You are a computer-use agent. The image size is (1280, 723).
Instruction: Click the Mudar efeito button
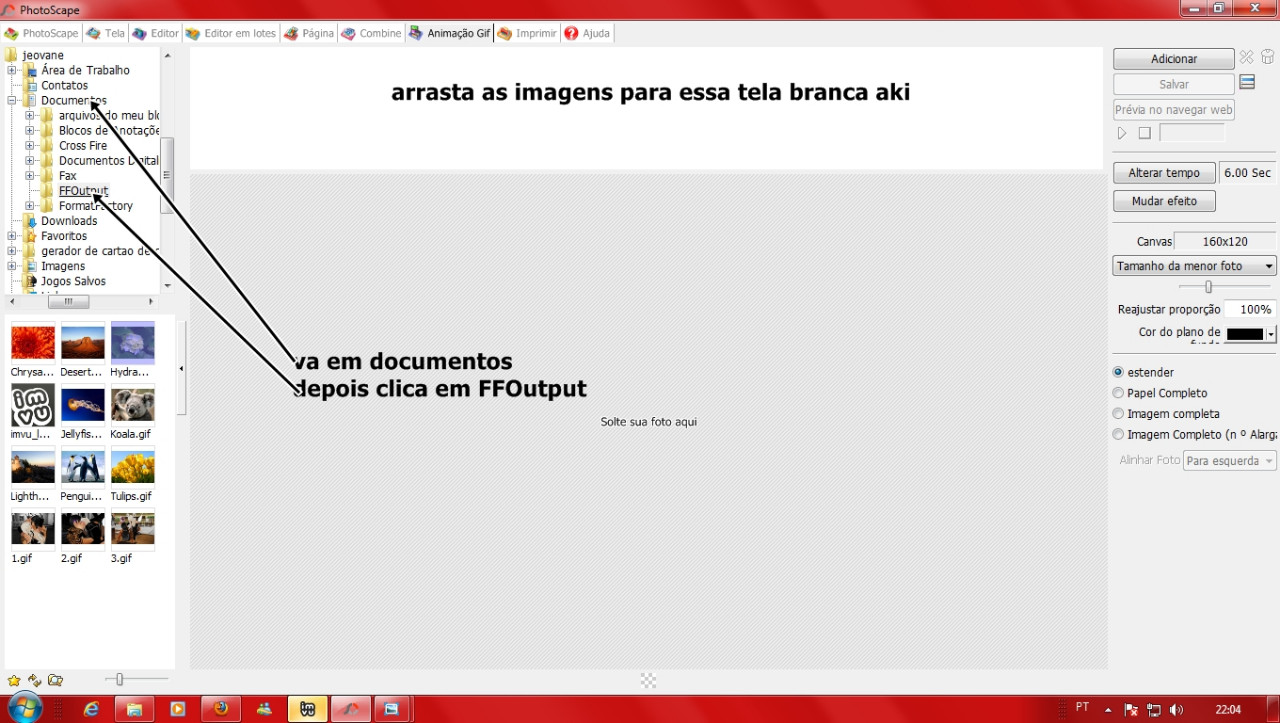pyautogui.click(x=1164, y=201)
